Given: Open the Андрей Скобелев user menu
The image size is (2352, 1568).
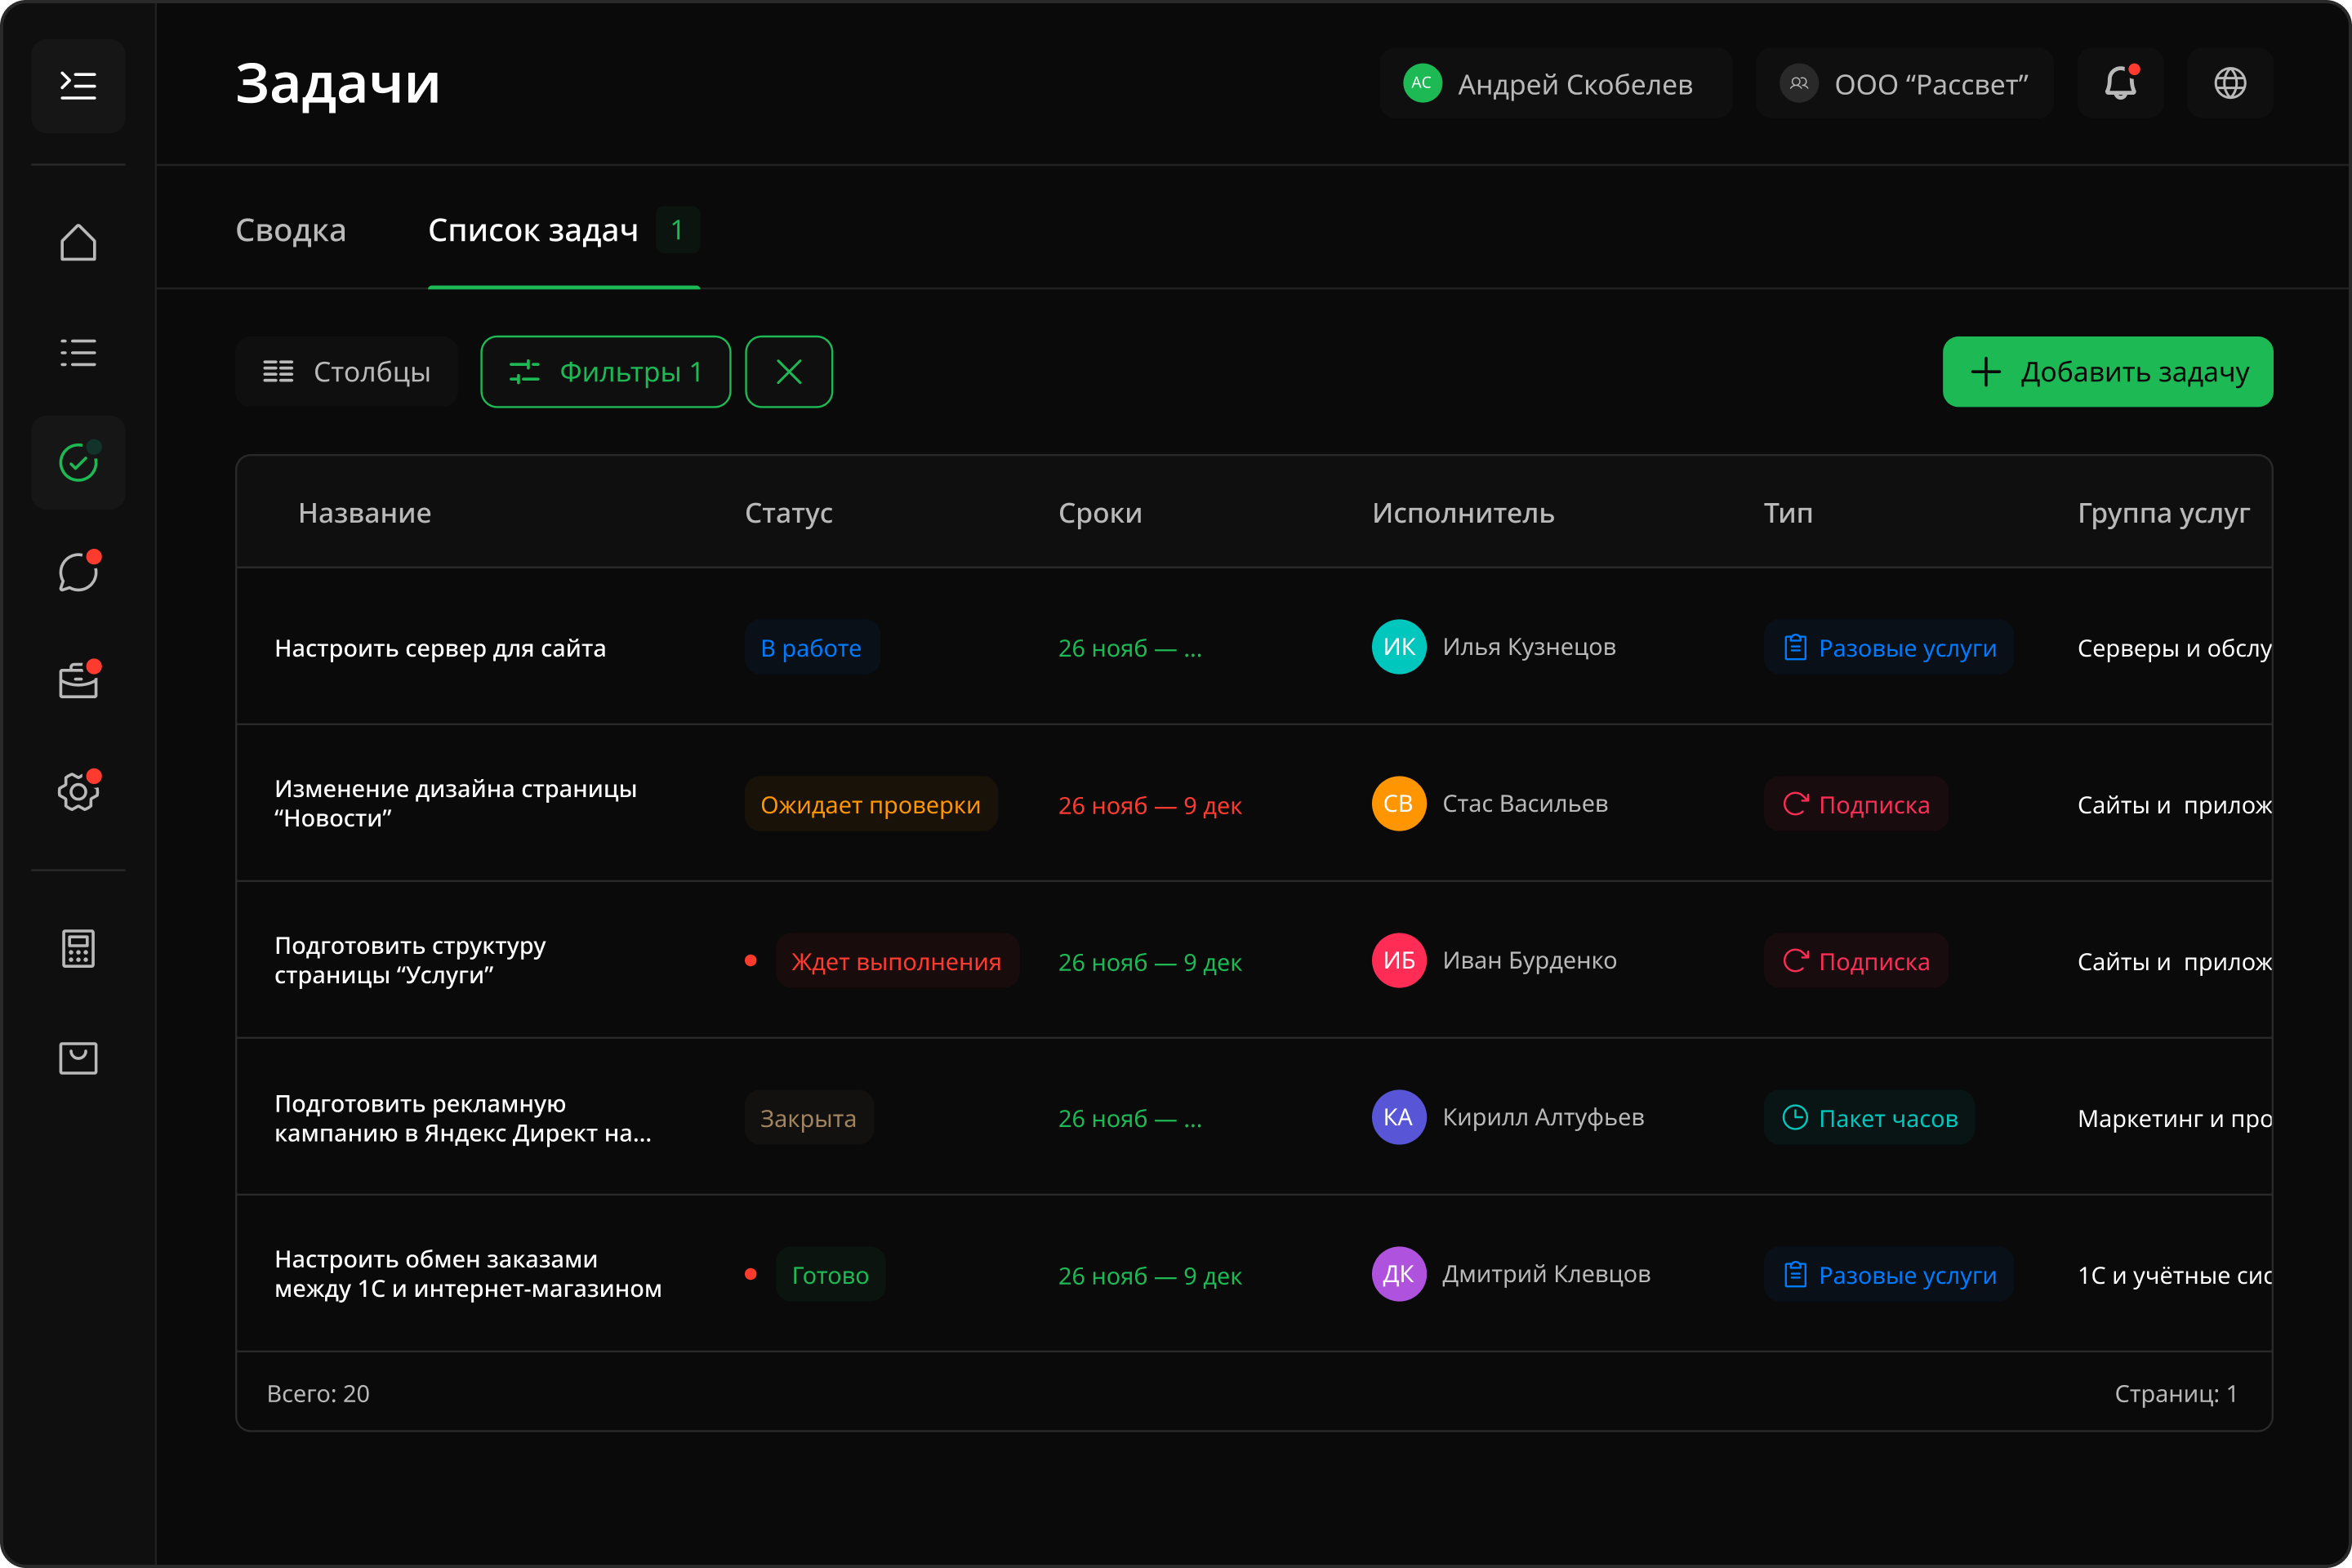Looking at the screenshot, I should [1554, 84].
